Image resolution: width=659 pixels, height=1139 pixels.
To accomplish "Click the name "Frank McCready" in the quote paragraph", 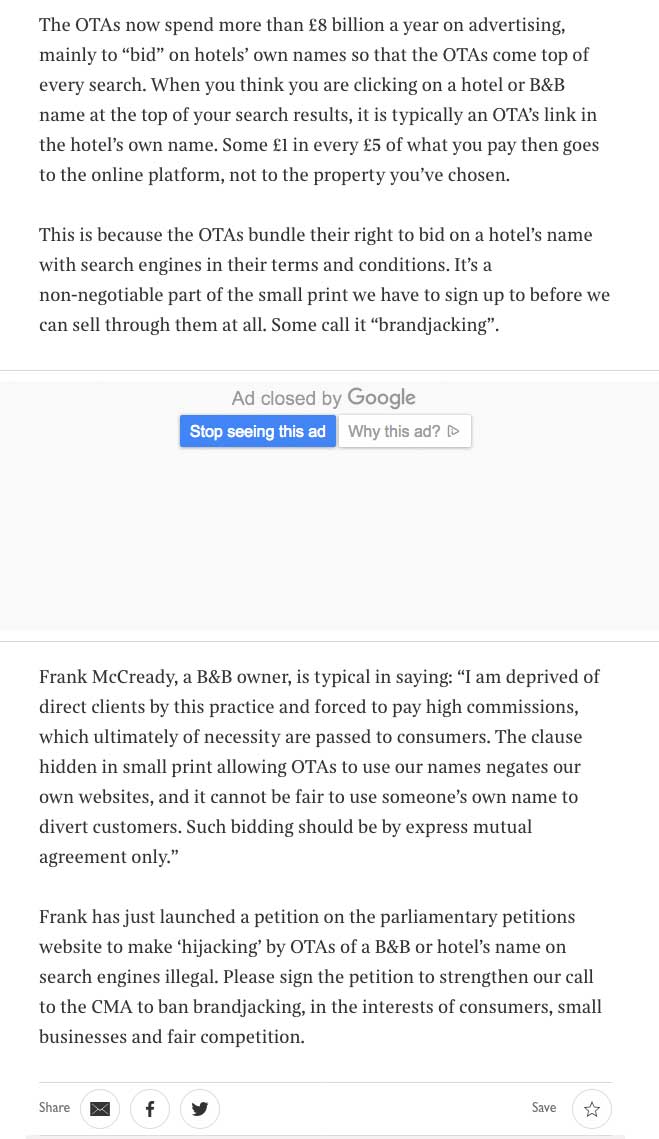I will coord(108,677).
